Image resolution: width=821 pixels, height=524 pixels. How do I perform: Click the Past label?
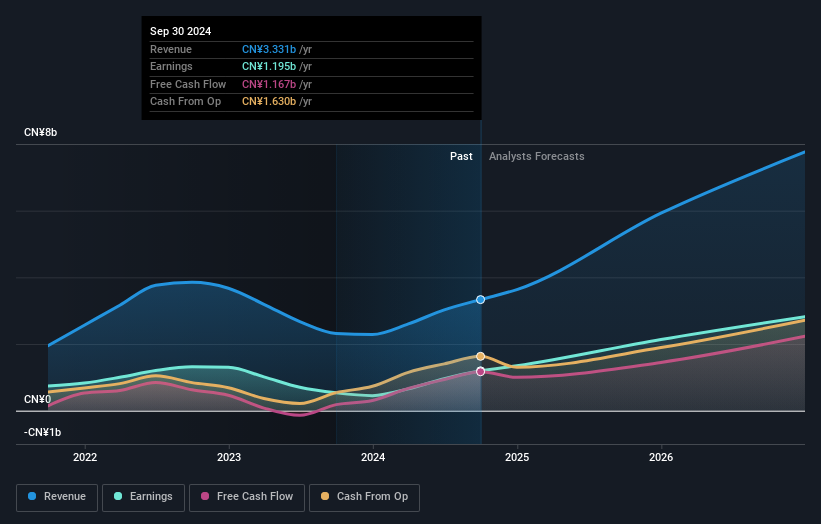click(x=461, y=156)
